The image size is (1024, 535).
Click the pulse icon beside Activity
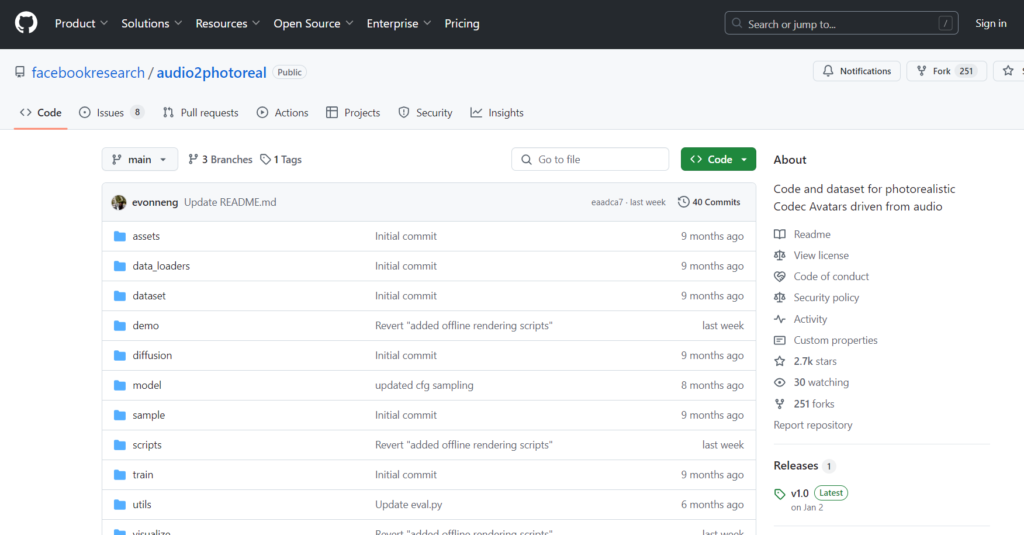coord(780,319)
